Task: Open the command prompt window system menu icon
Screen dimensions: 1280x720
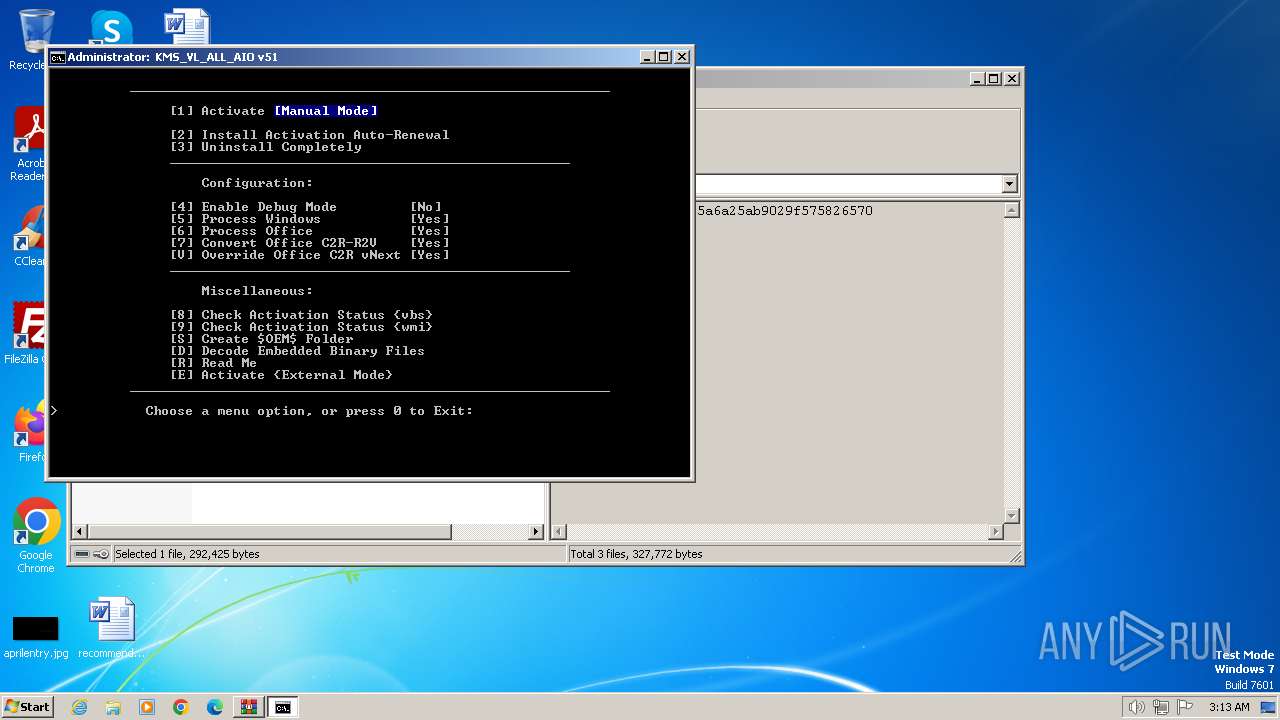Action: 58,57
